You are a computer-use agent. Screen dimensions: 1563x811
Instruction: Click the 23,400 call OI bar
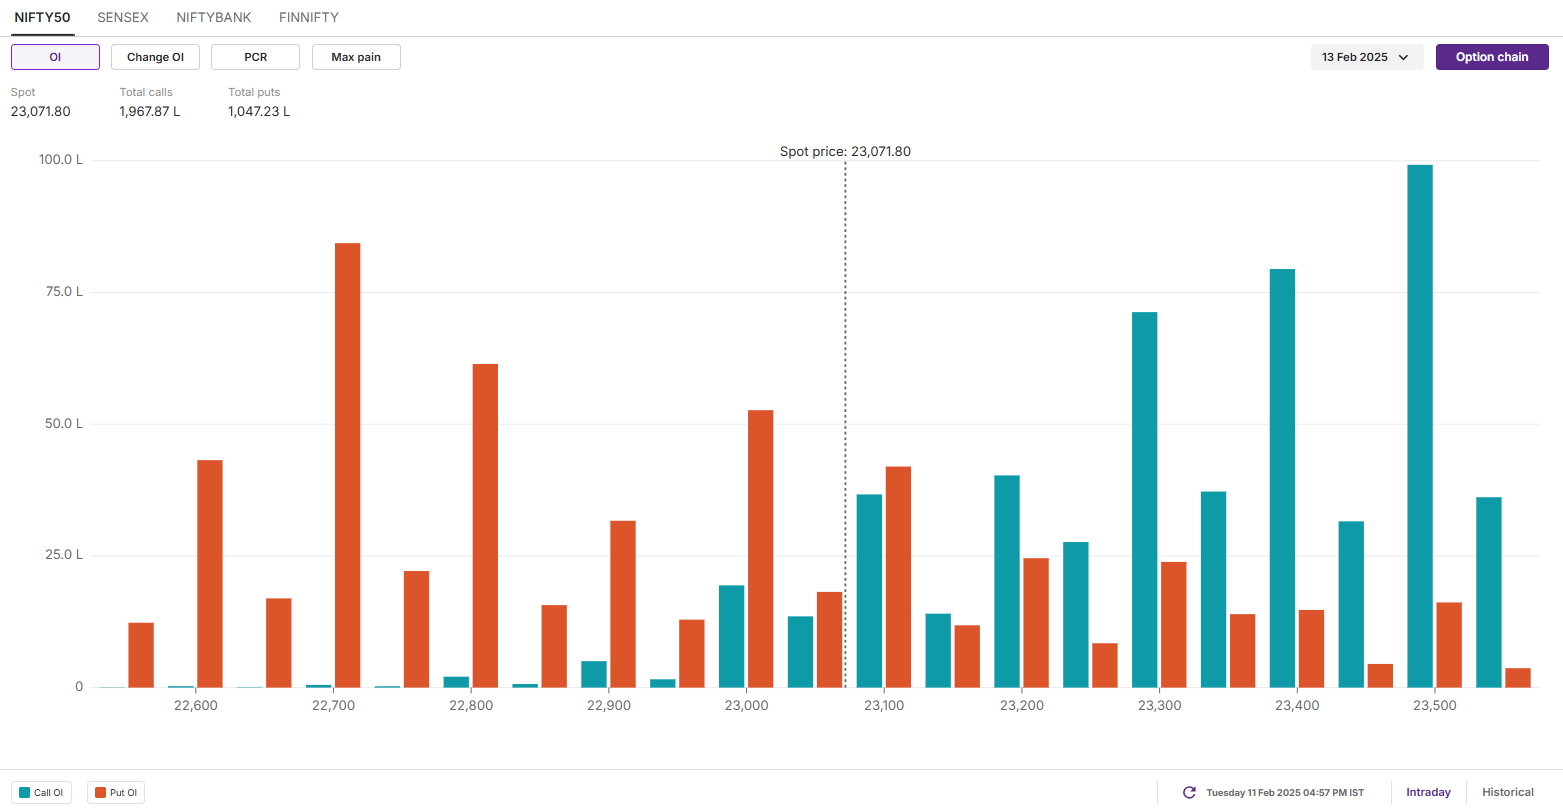coord(1282,478)
